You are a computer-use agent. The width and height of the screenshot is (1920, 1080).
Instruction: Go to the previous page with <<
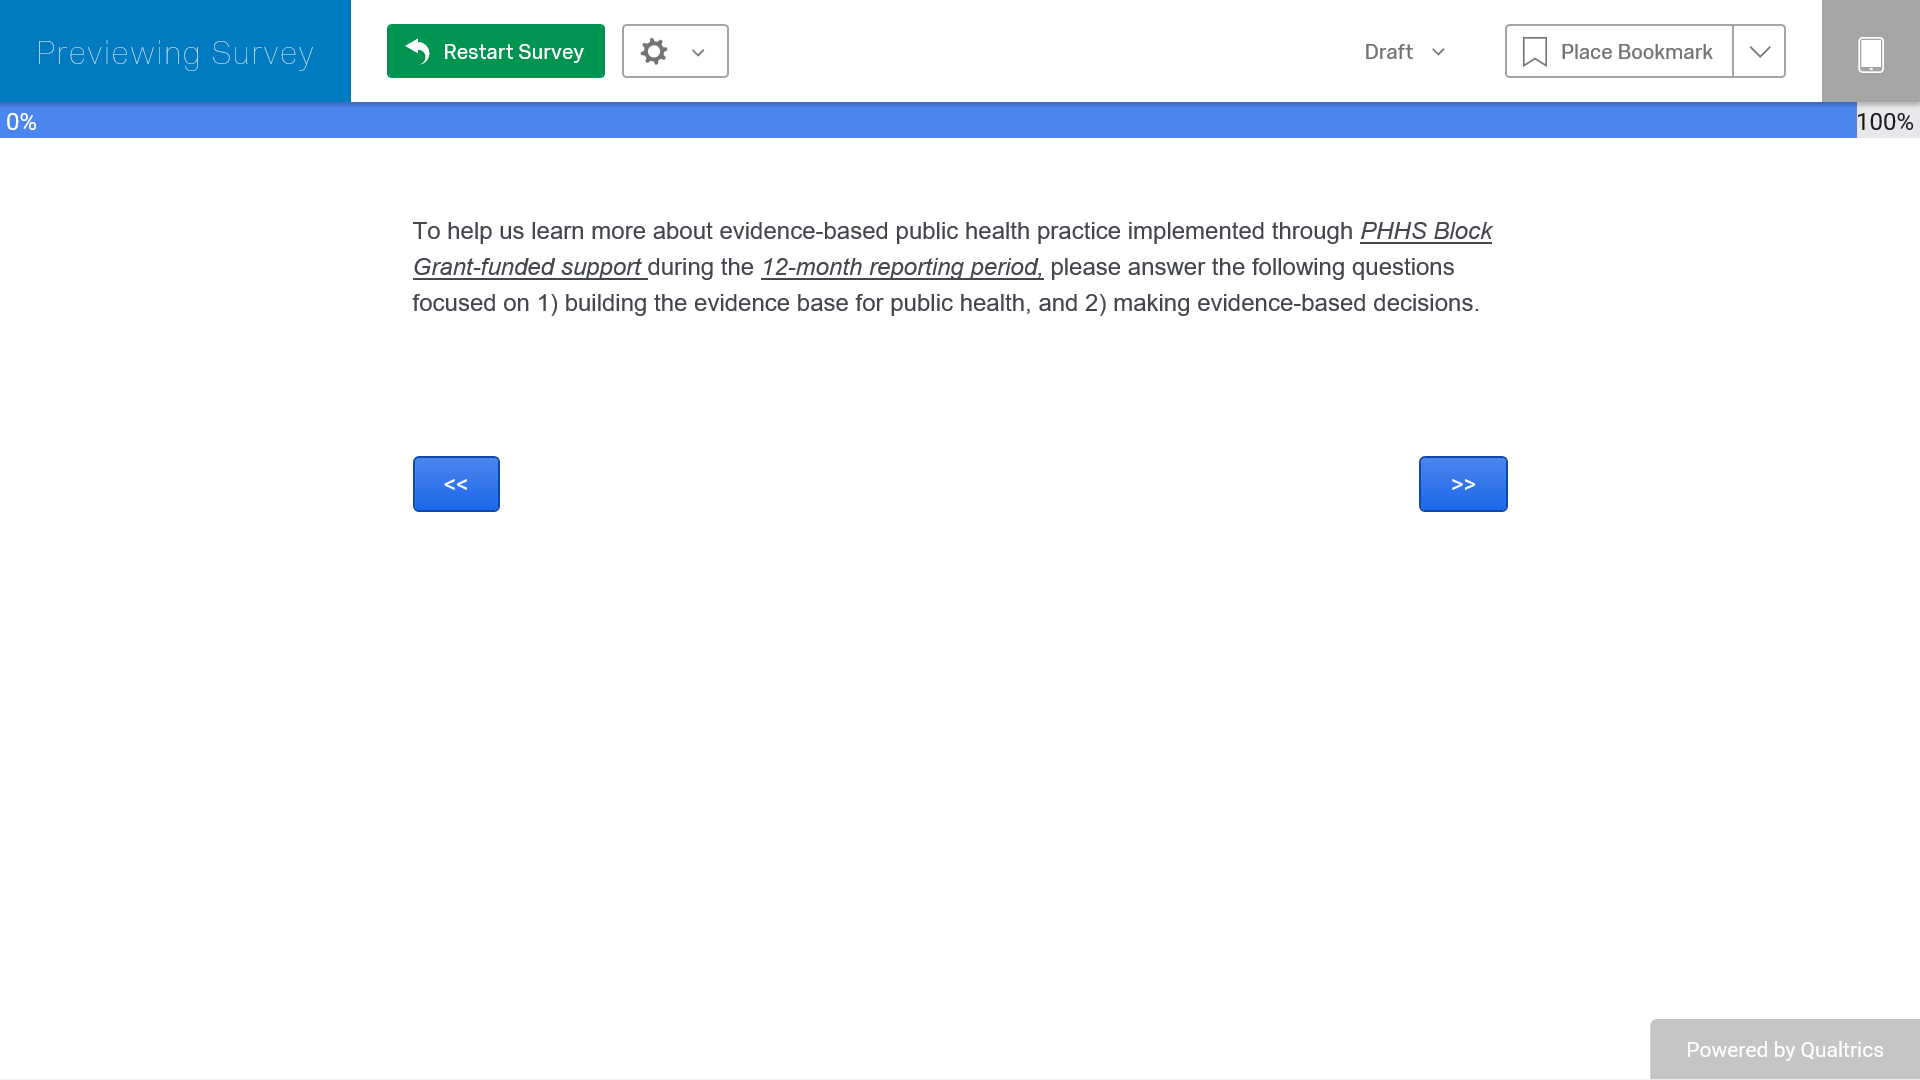(456, 484)
